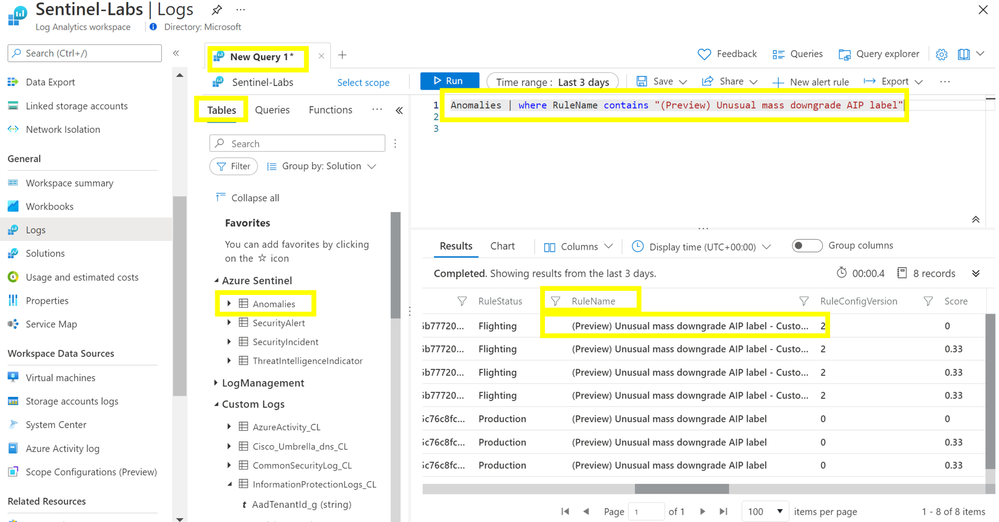Select the Cisco_Umbrella_dns_CL table
The width and height of the screenshot is (999, 522).
(300, 446)
